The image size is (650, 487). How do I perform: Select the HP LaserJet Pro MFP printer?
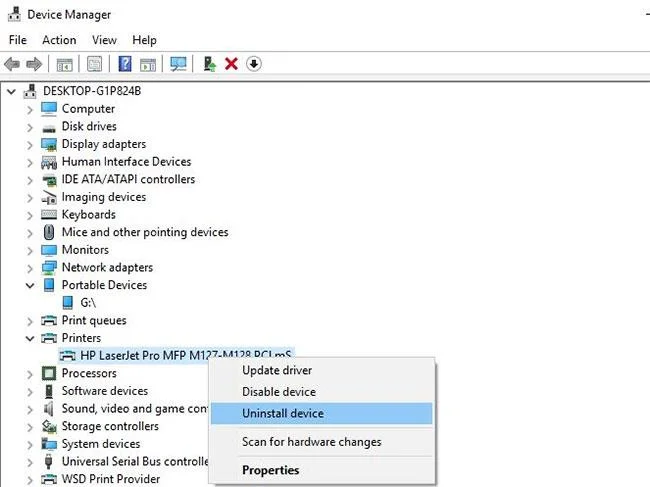pyautogui.click(x=186, y=355)
